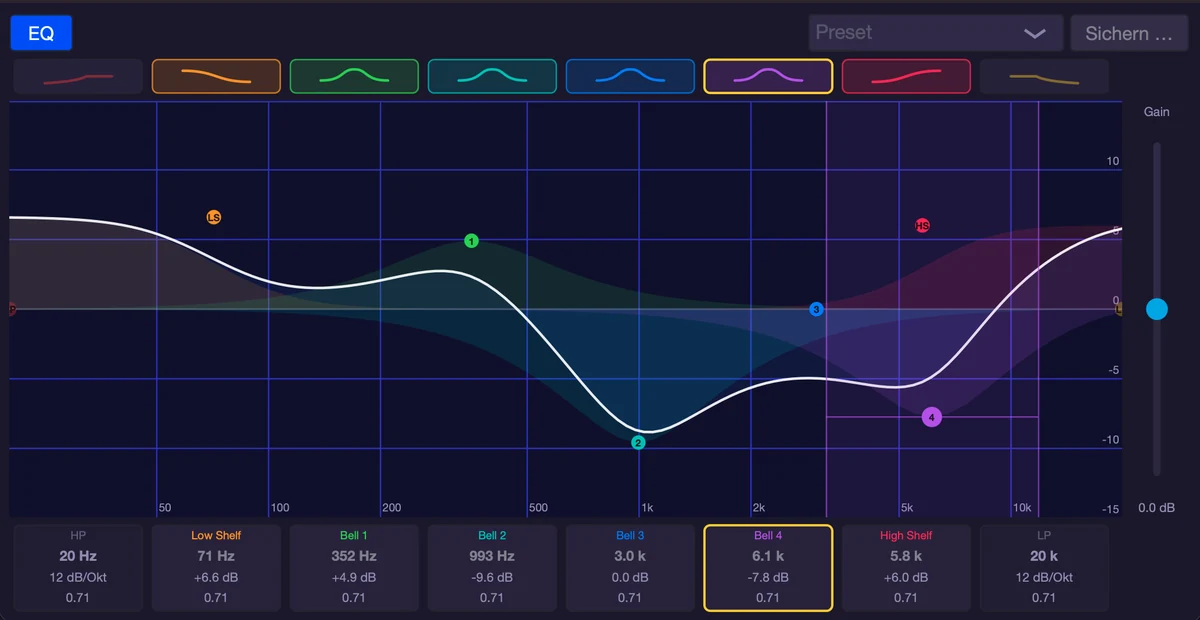Click the Sichern button
The width and height of the screenshot is (1200, 620).
tap(1129, 33)
